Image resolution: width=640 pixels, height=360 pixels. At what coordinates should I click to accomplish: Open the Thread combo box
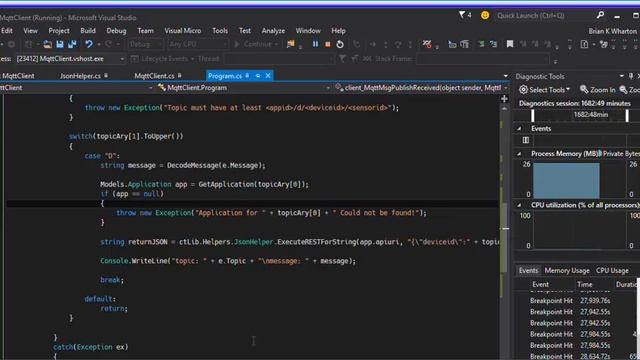279,59
